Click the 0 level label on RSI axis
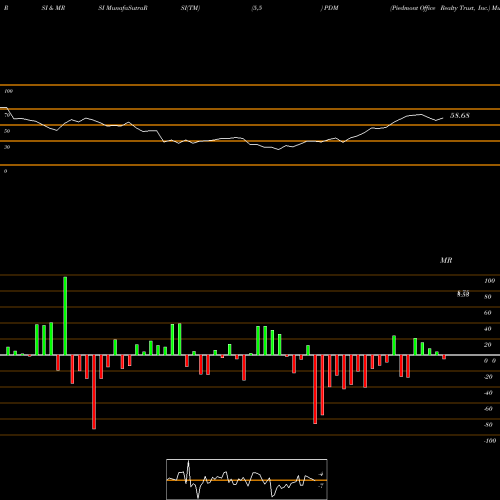500x500 pixels. coord(6,171)
